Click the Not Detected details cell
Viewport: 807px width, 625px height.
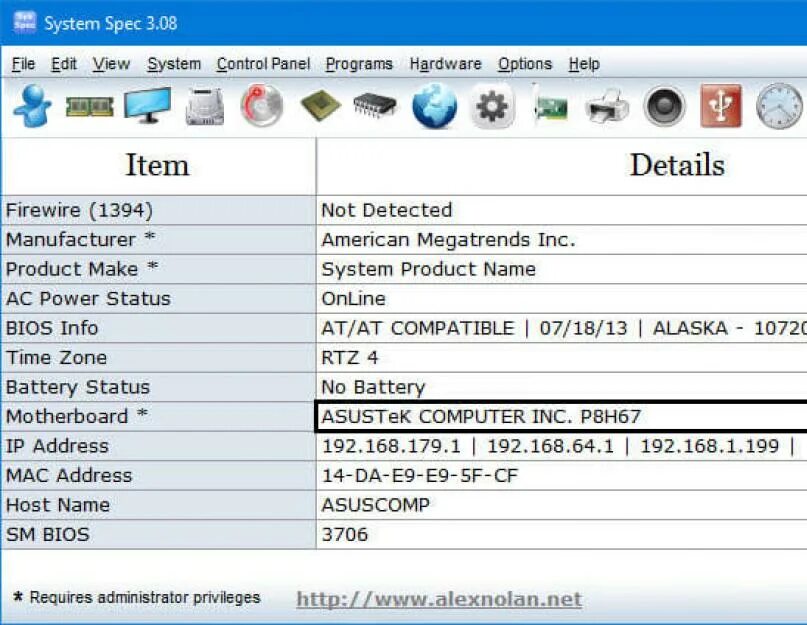click(x=562, y=210)
